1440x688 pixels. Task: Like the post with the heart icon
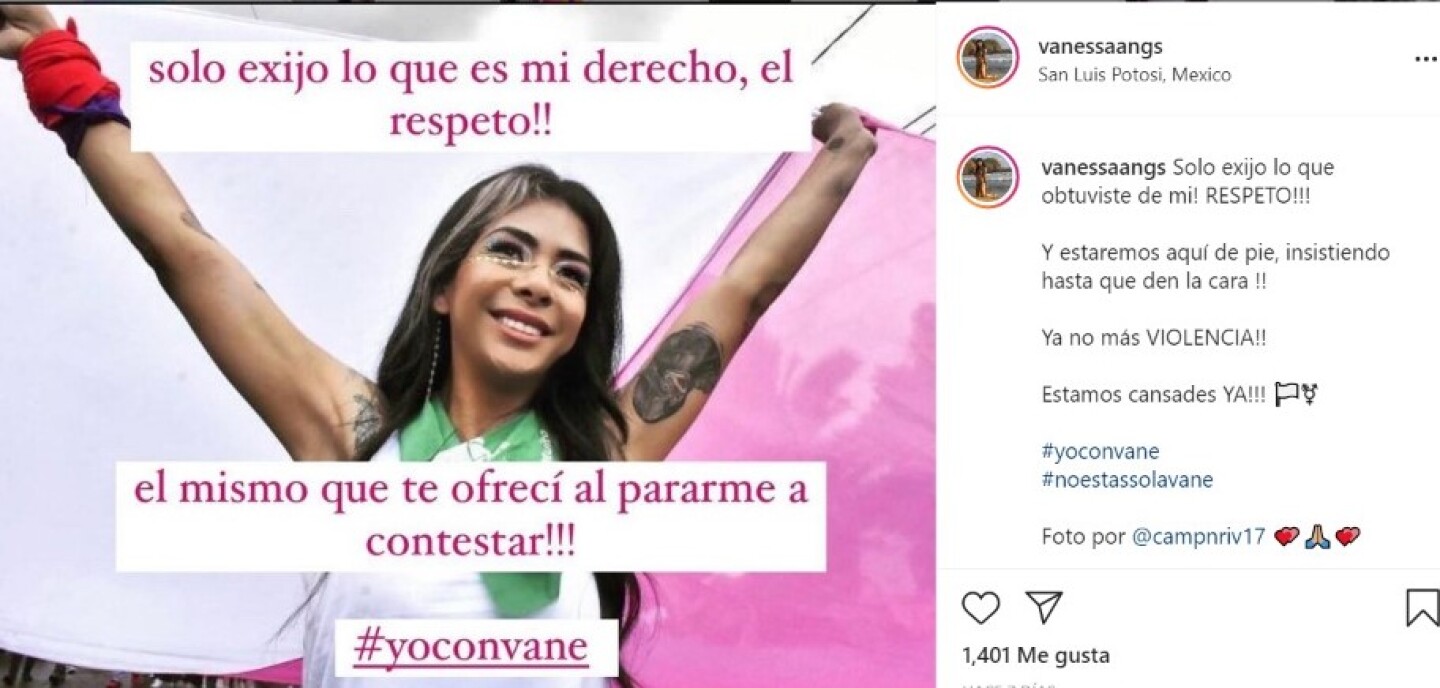[x=981, y=607]
